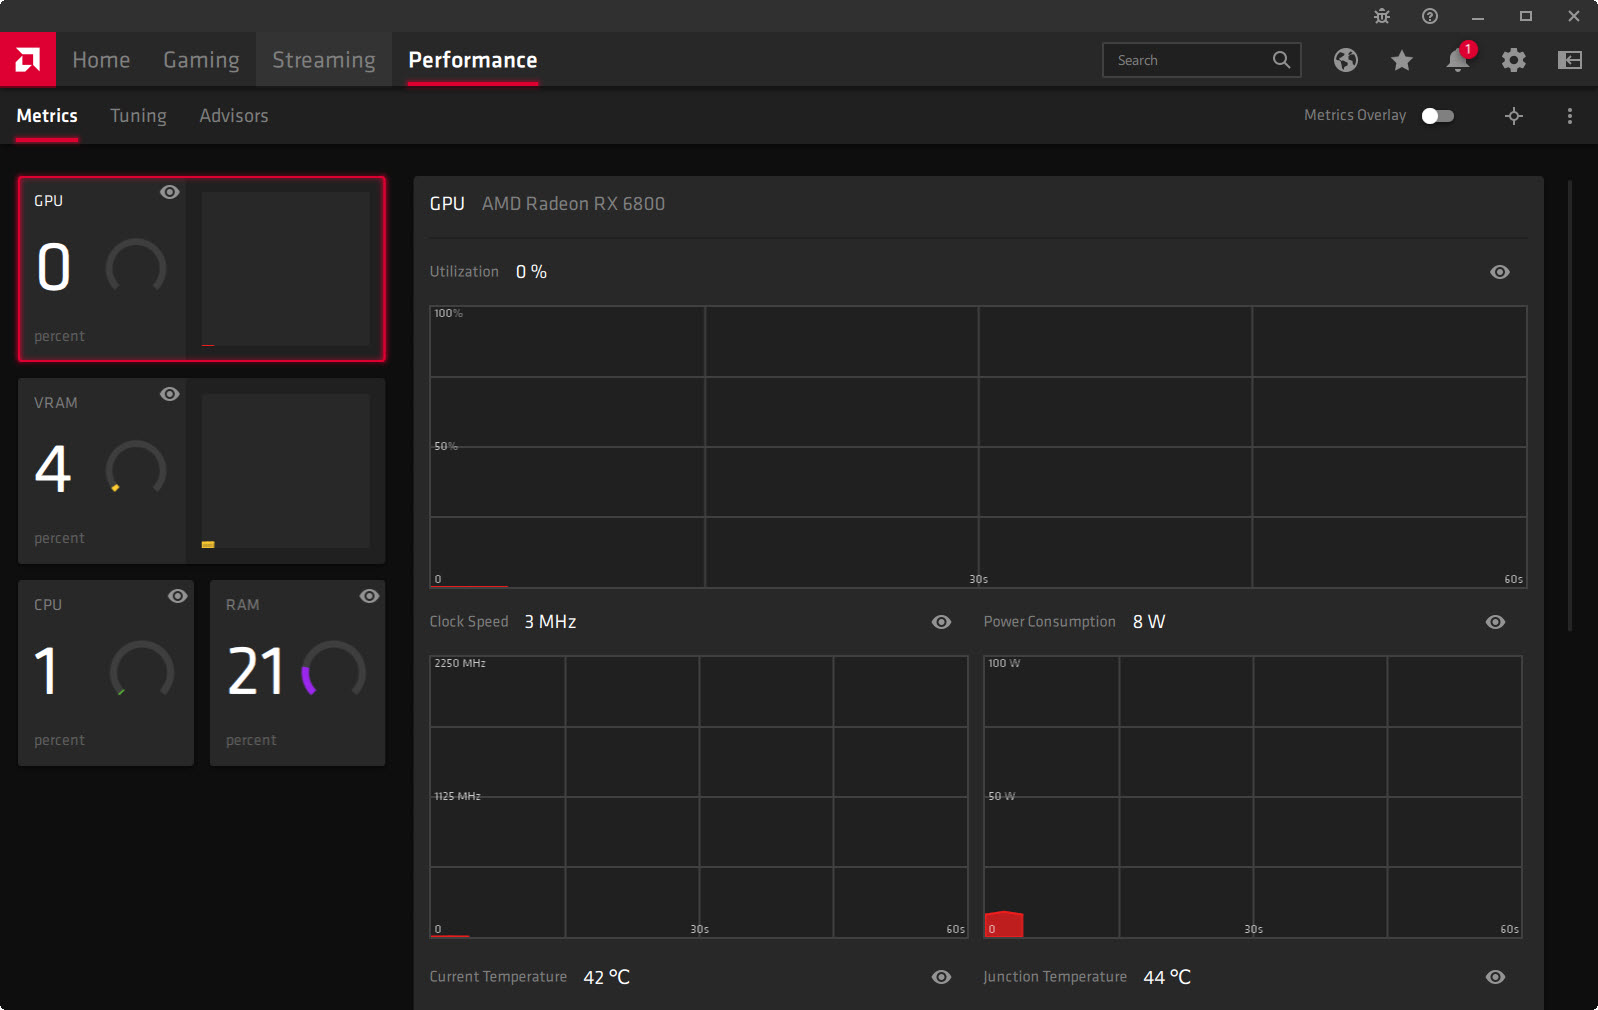Hide the Power Consumption metric
The height and width of the screenshot is (1010, 1598).
coord(1495,622)
